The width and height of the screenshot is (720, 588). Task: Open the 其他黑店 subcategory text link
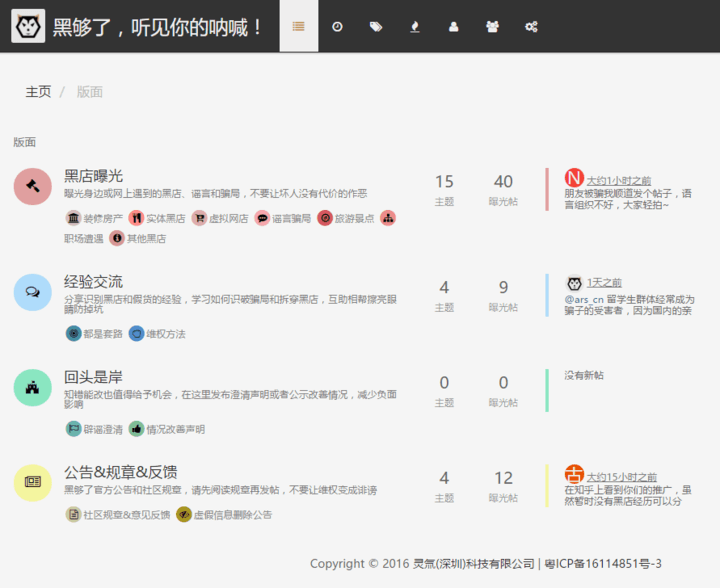(146, 239)
